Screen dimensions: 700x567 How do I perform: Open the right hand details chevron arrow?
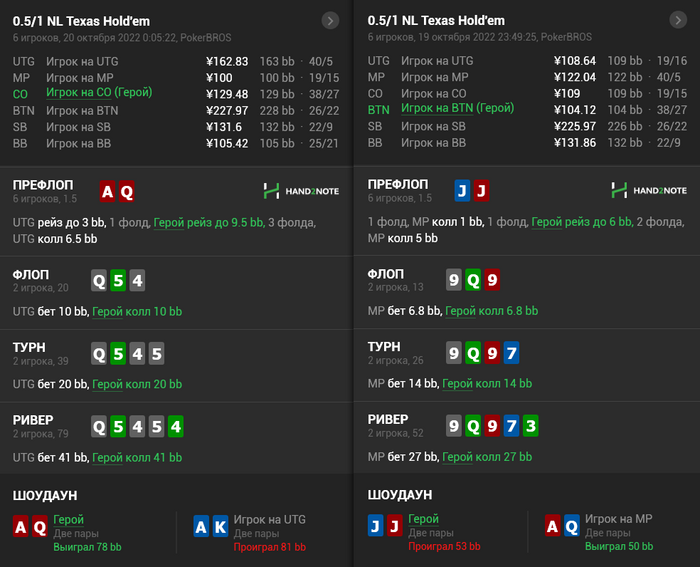point(678,20)
